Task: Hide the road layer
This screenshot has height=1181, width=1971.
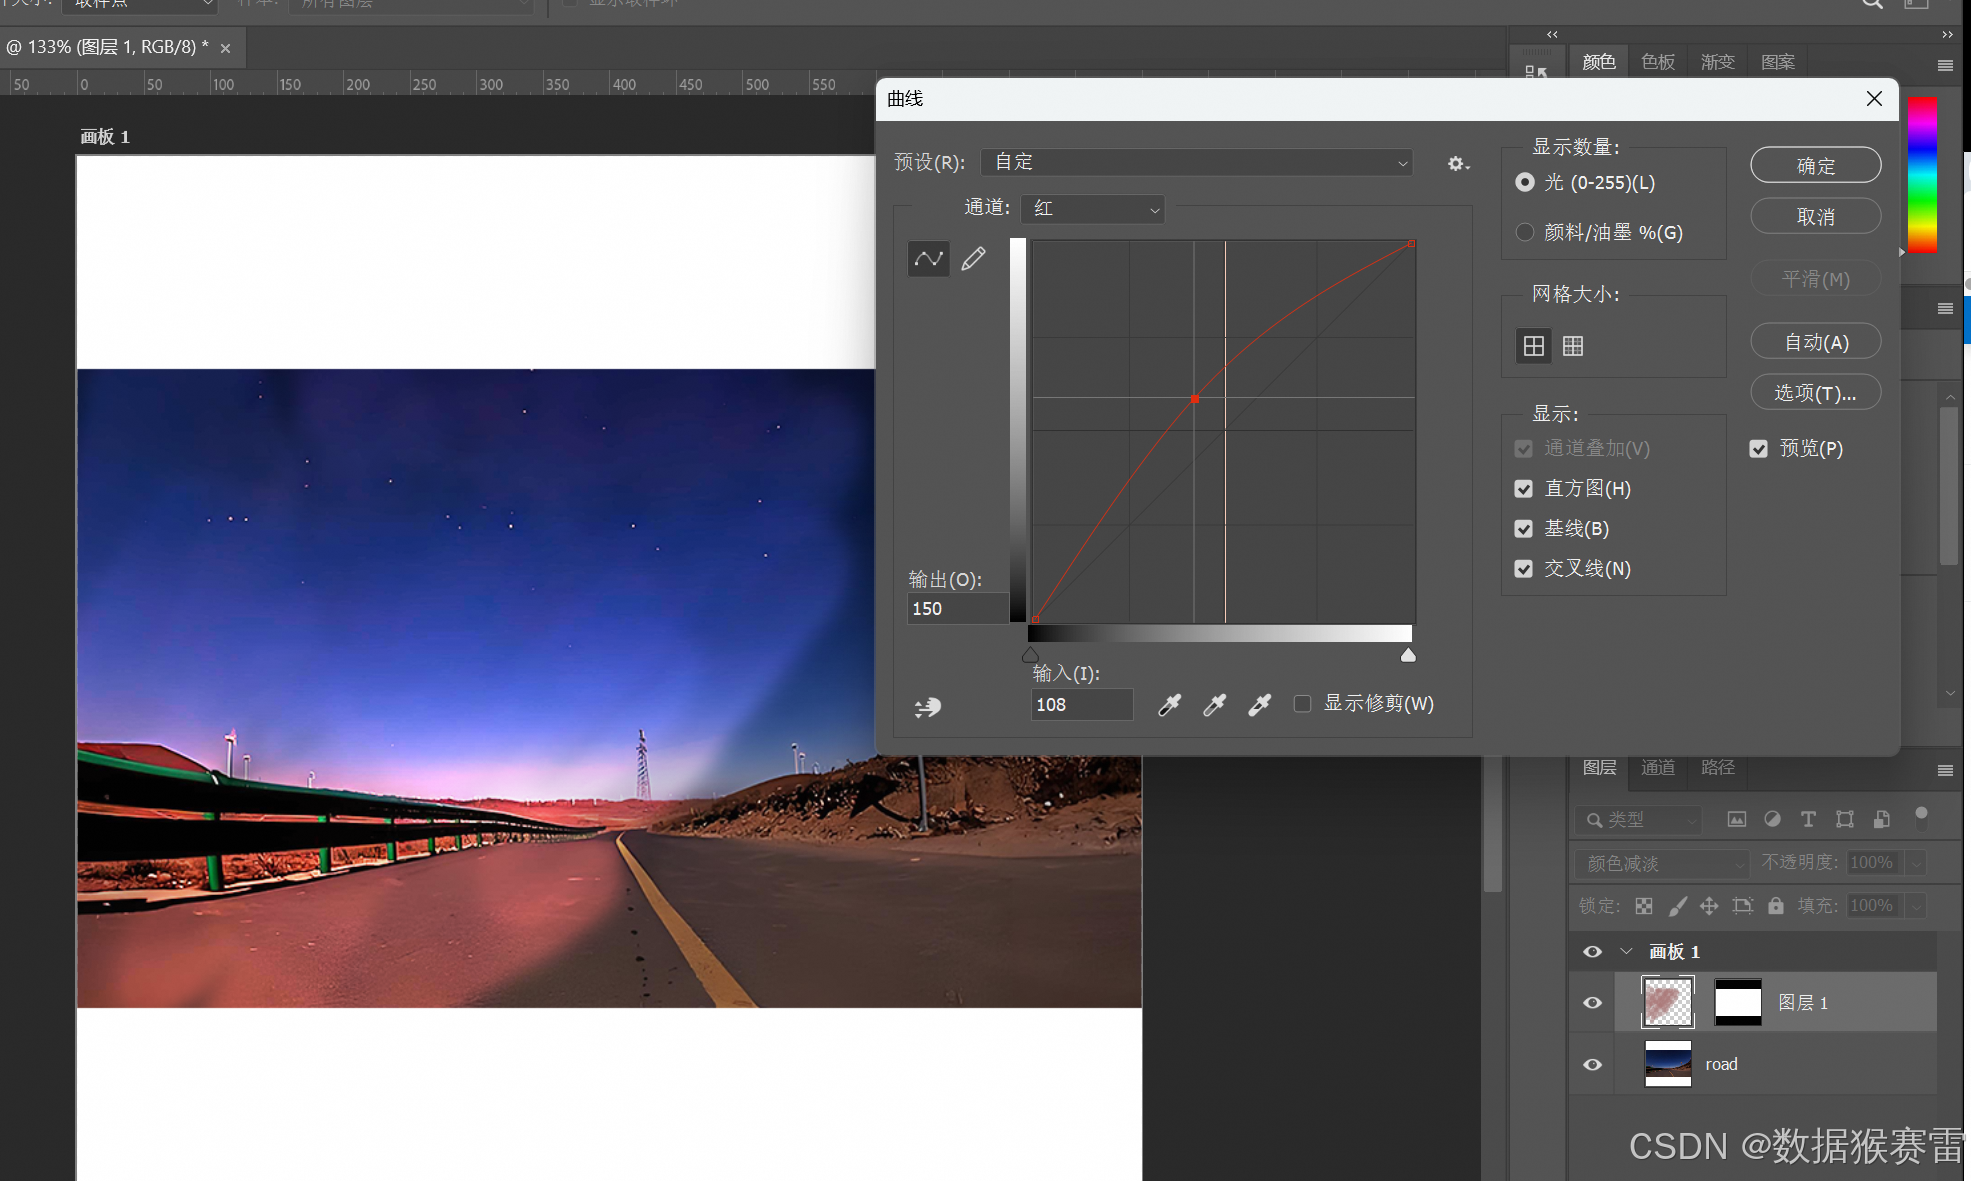Action: [1592, 1064]
